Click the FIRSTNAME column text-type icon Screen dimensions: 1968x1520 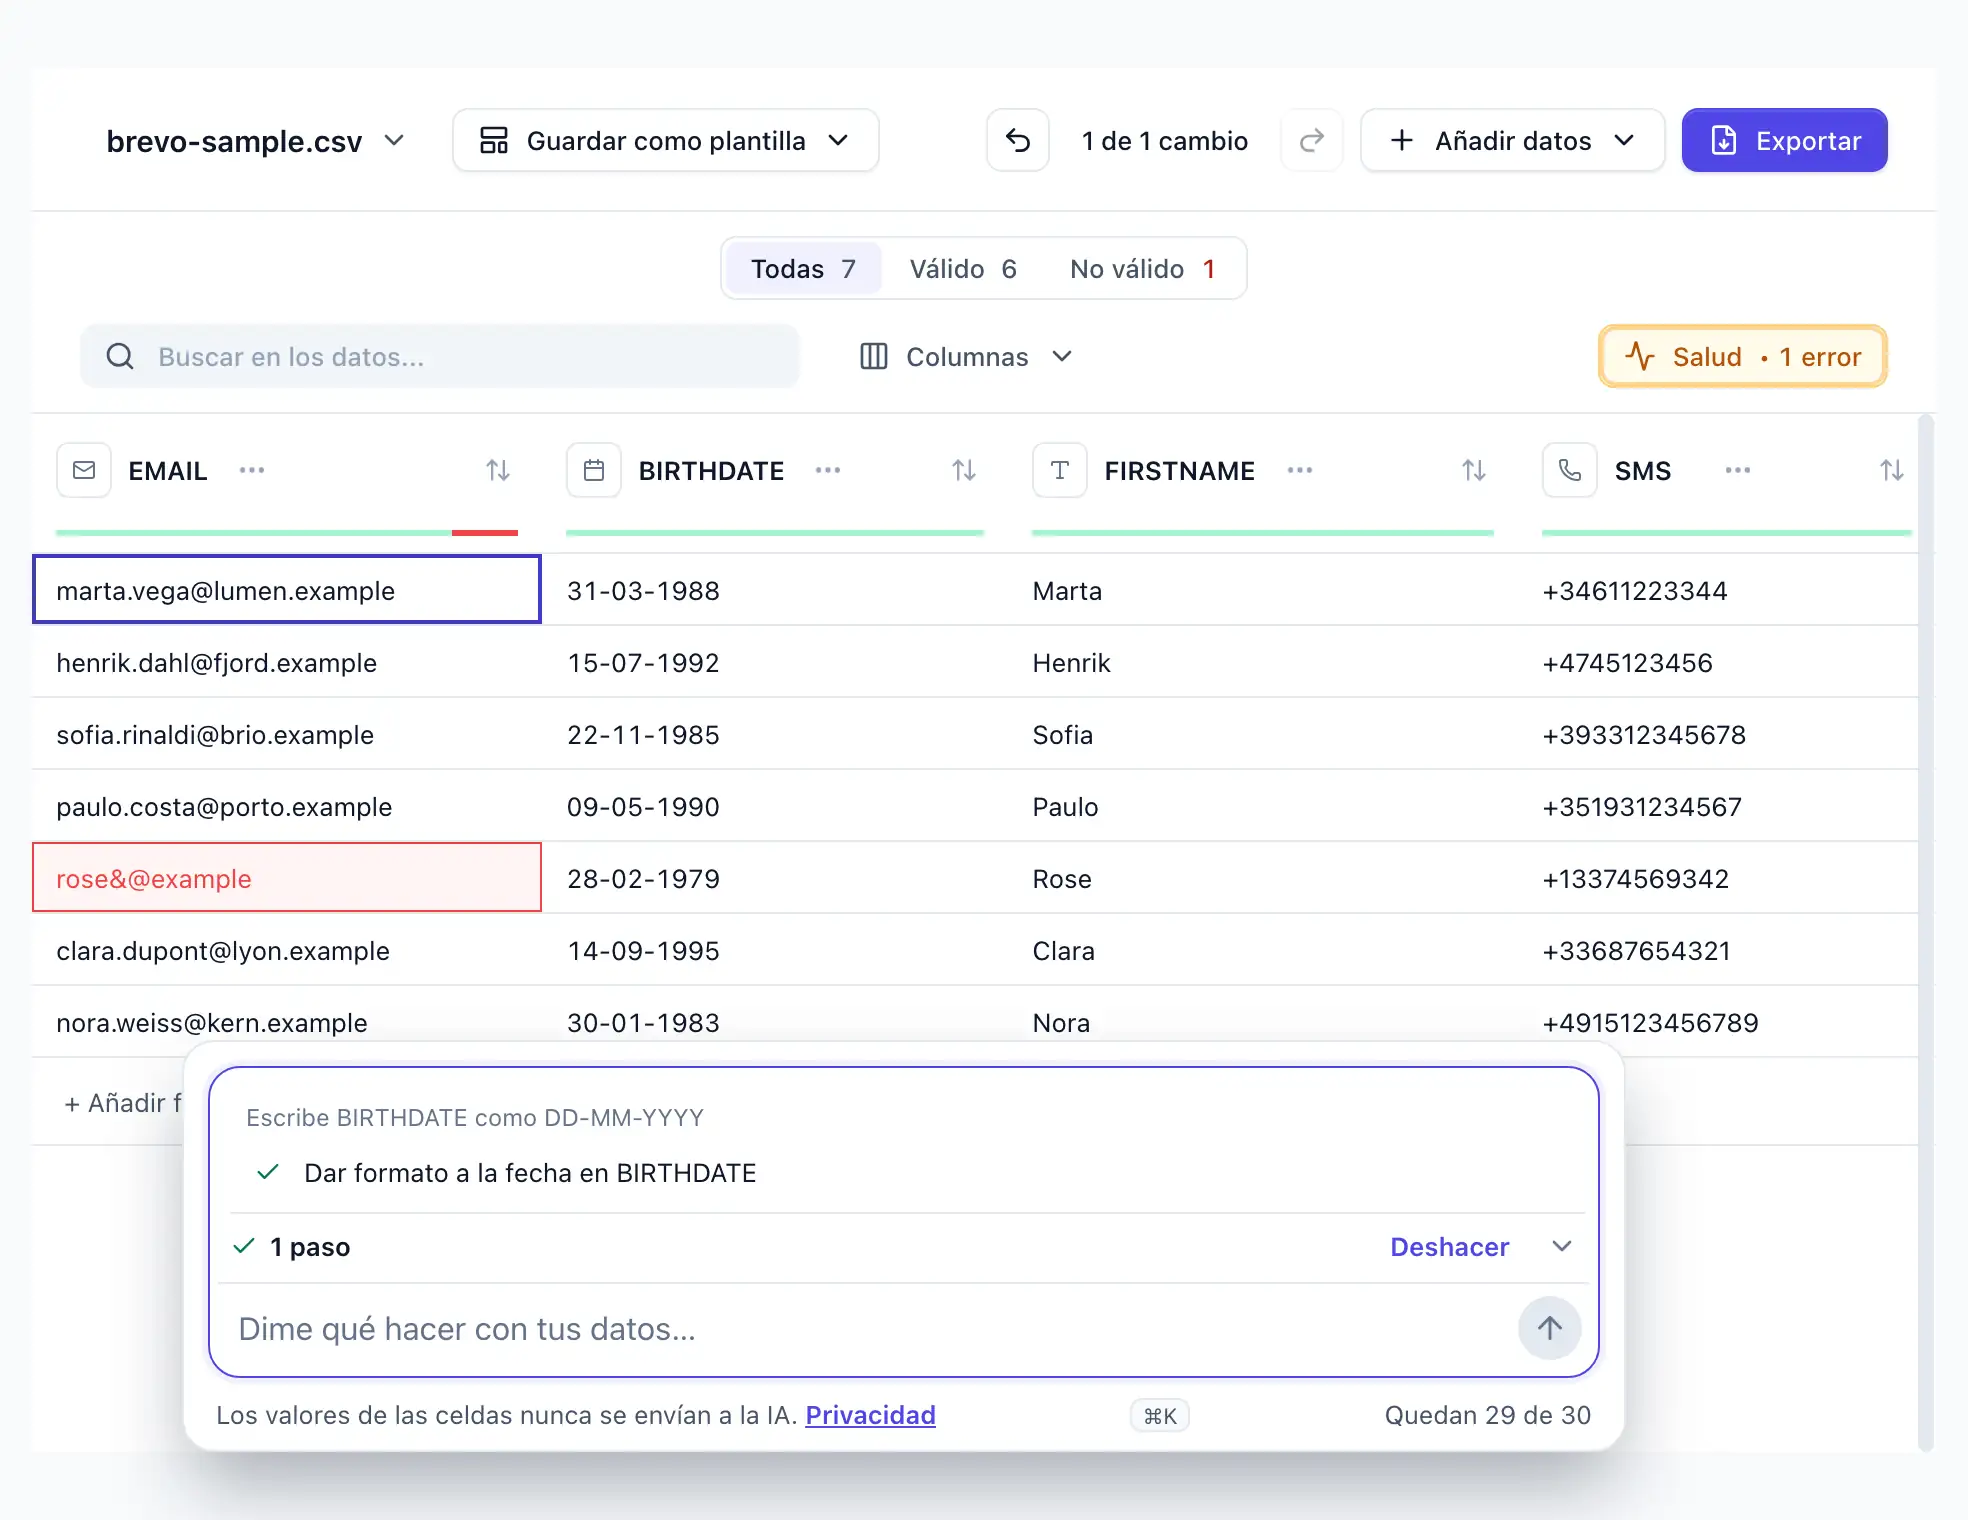pos(1060,470)
